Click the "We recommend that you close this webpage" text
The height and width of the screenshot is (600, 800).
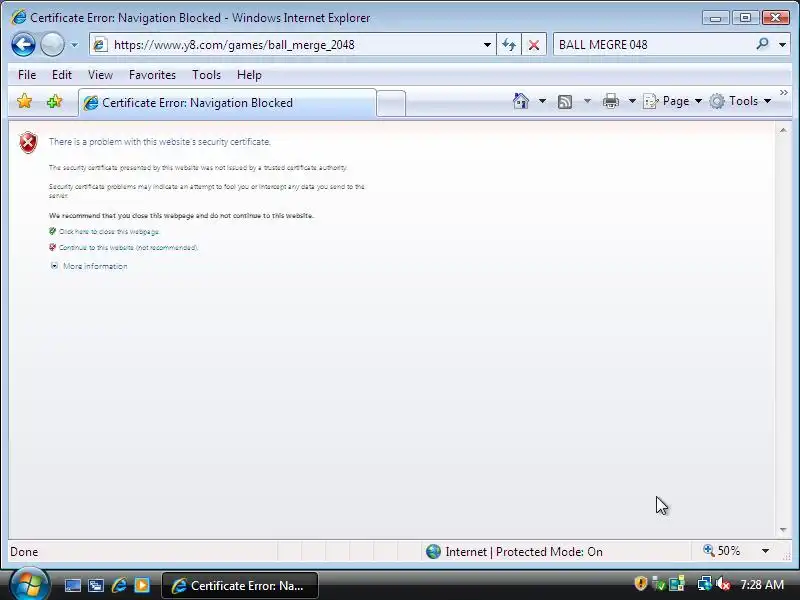tap(181, 215)
